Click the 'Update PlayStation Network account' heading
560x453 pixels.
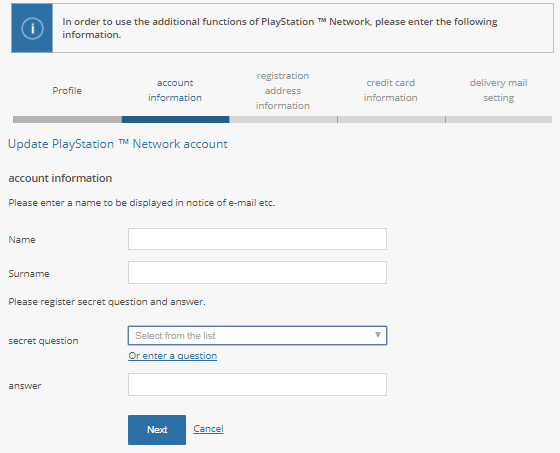click(x=118, y=144)
